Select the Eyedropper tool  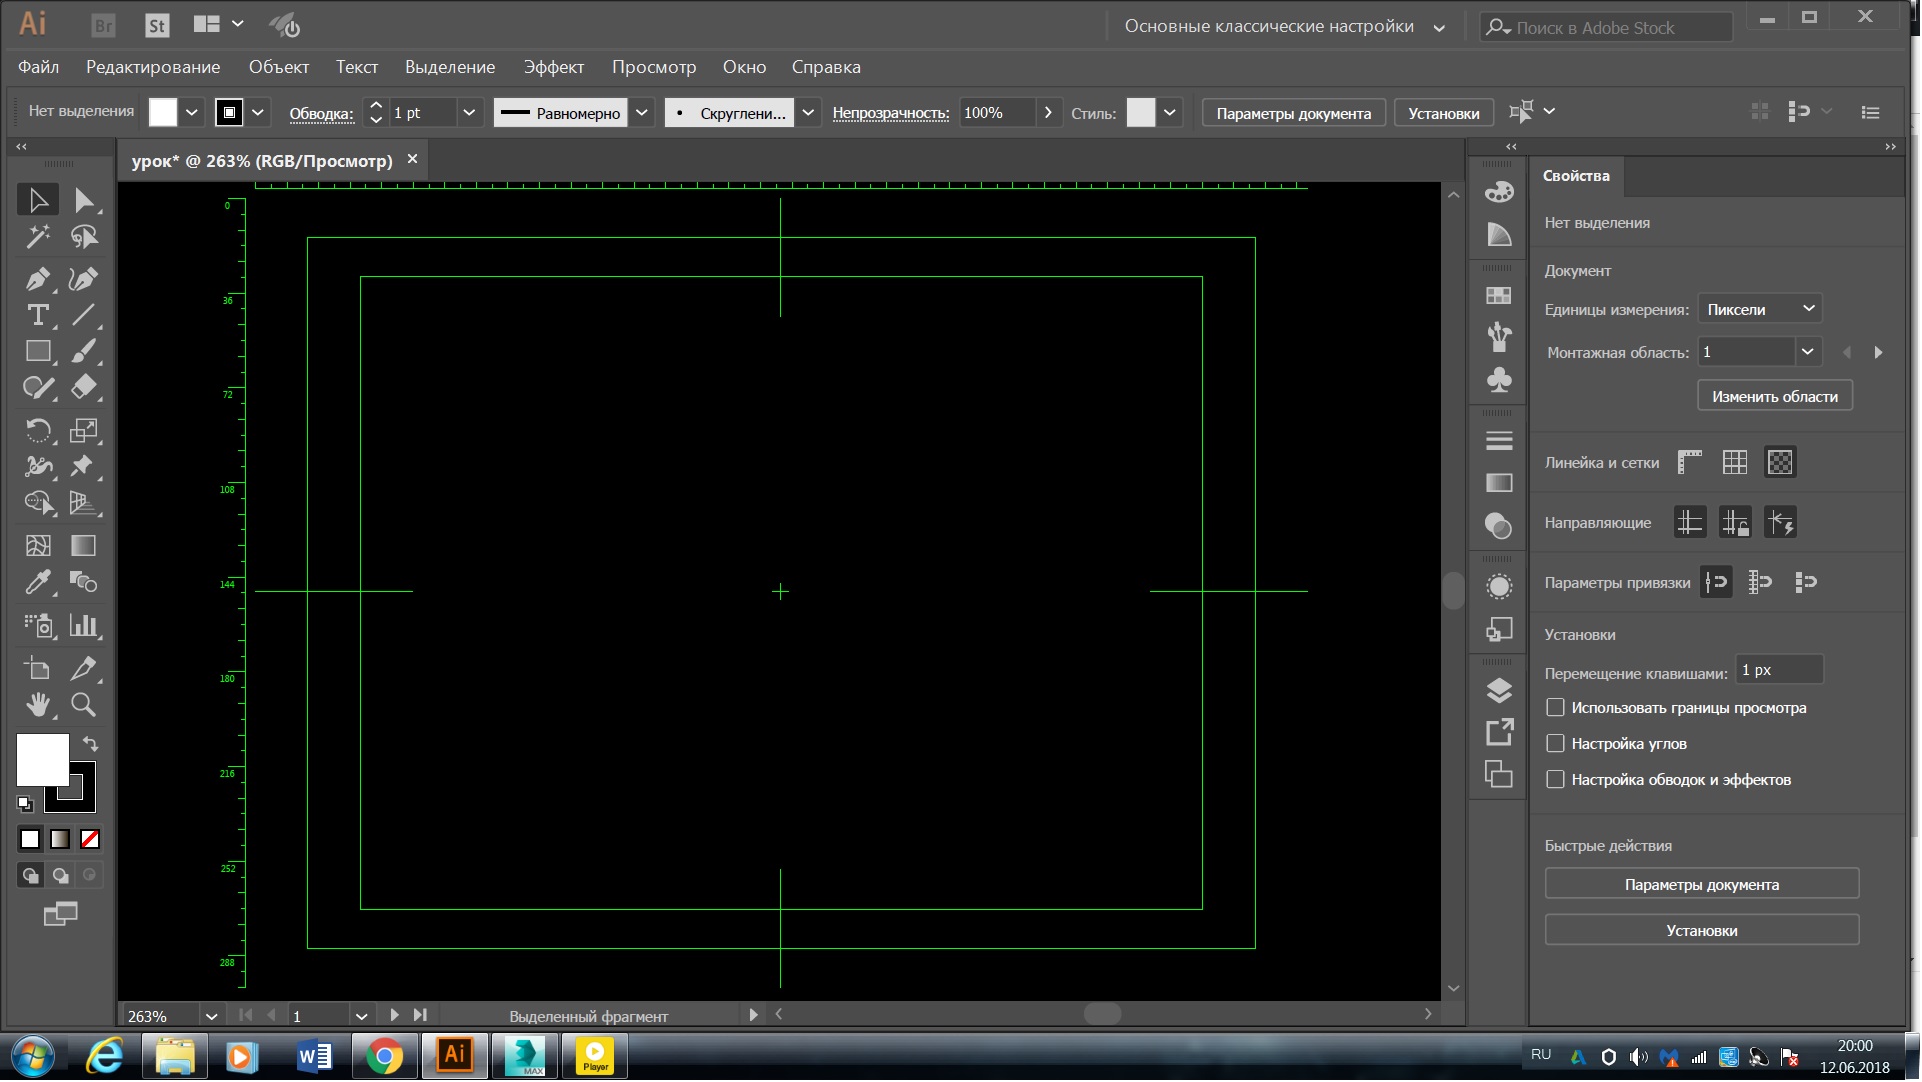tap(38, 582)
